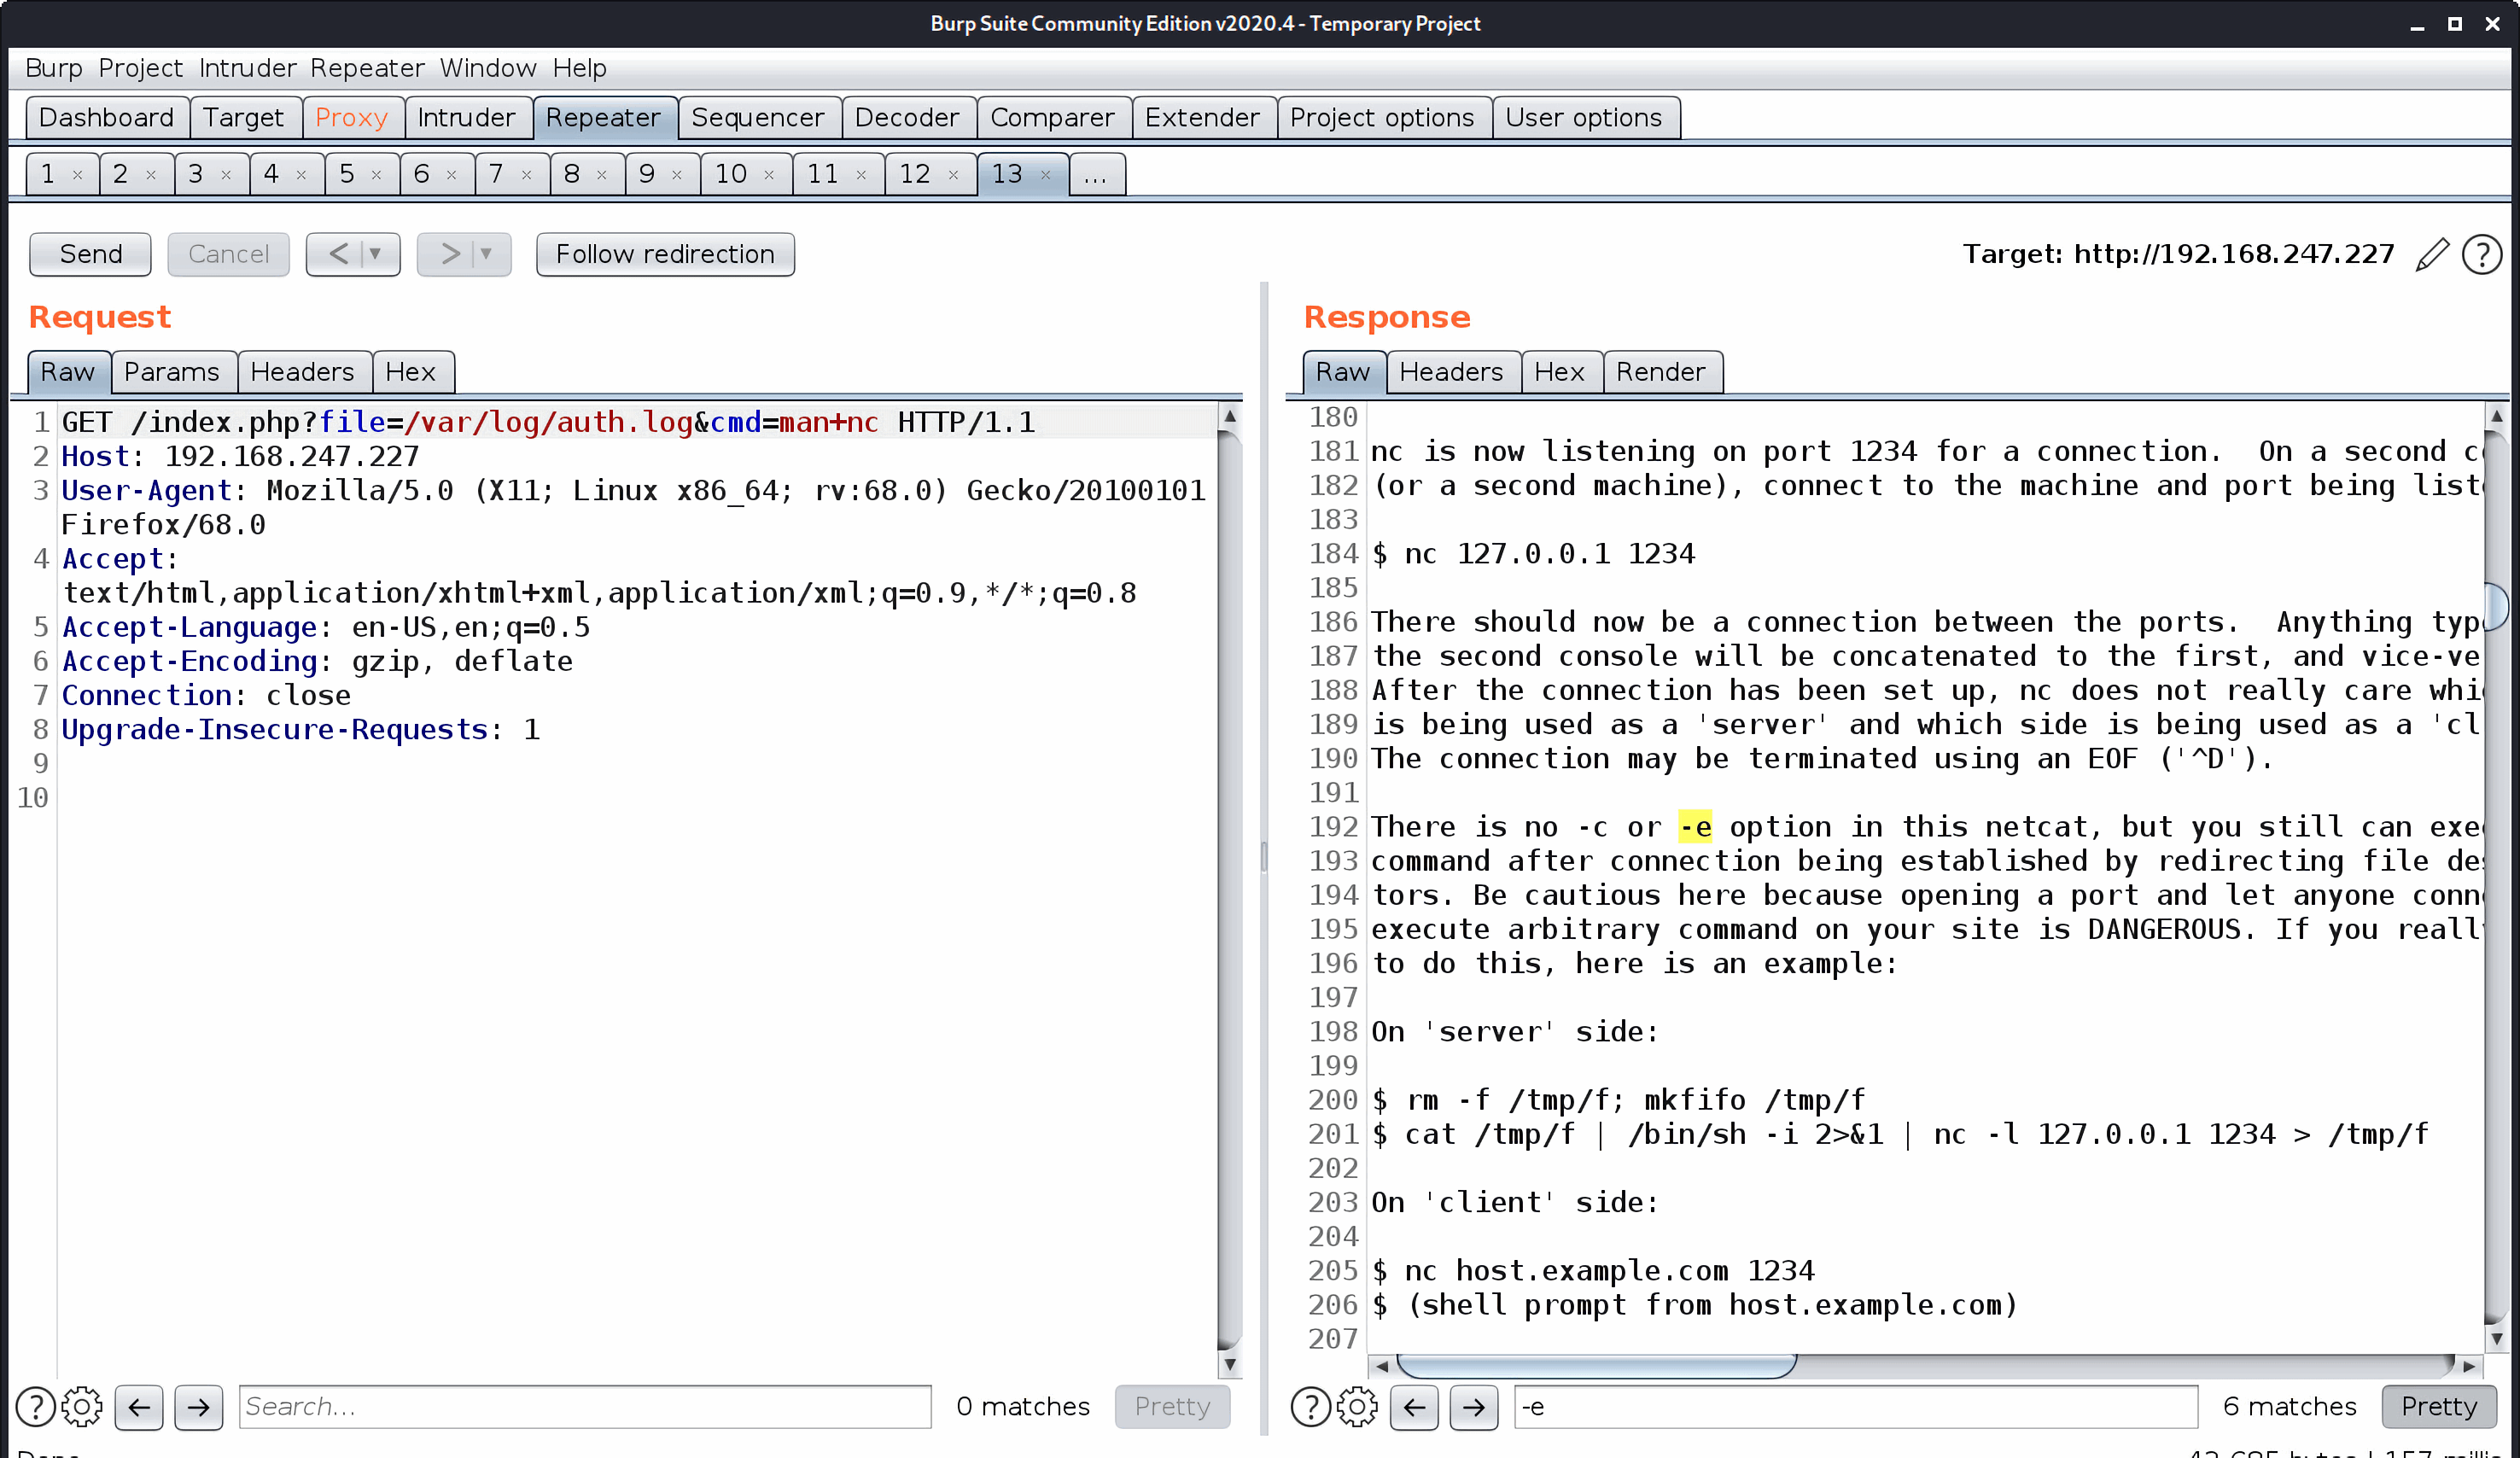Open response pane settings gear
The height and width of the screenshot is (1458, 2520).
point(1357,1407)
